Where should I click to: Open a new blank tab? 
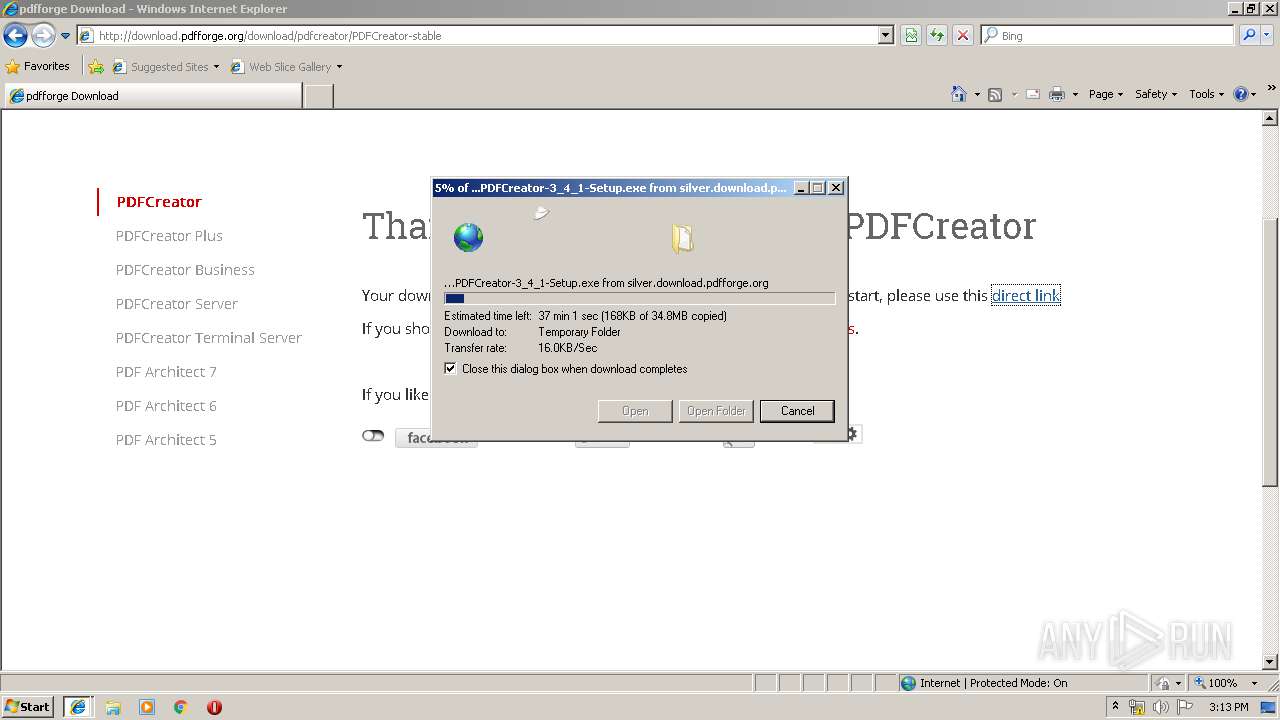click(318, 96)
